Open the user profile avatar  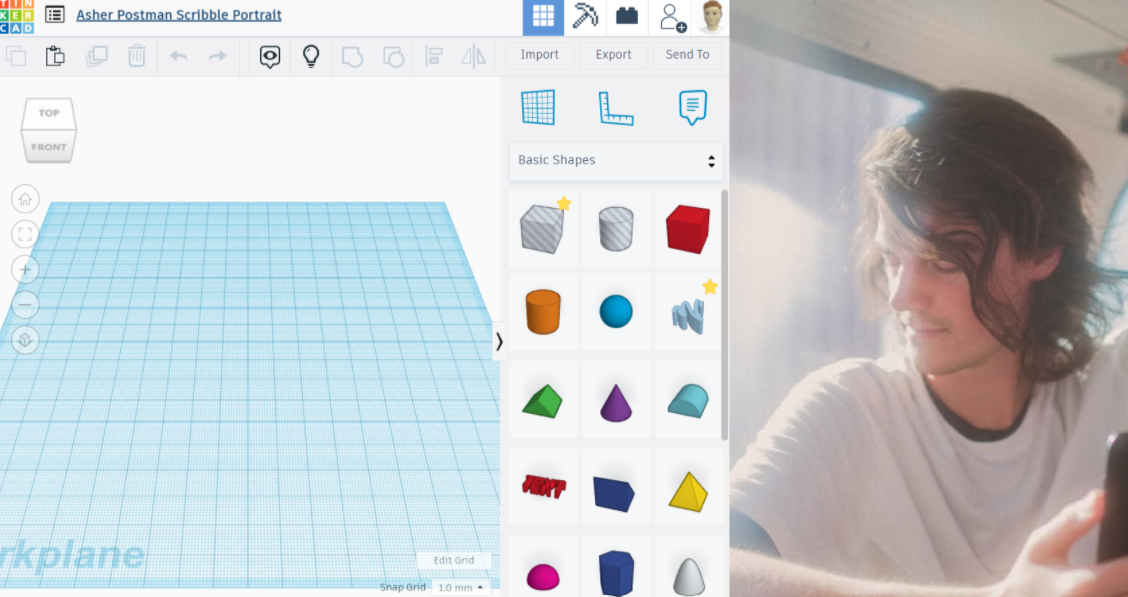click(x=711, y=17)
